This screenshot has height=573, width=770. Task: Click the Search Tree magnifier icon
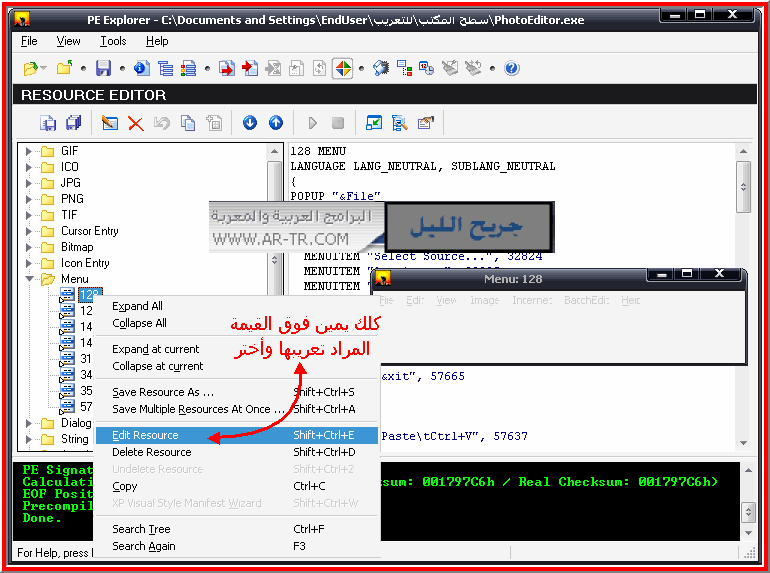(400, 123)
